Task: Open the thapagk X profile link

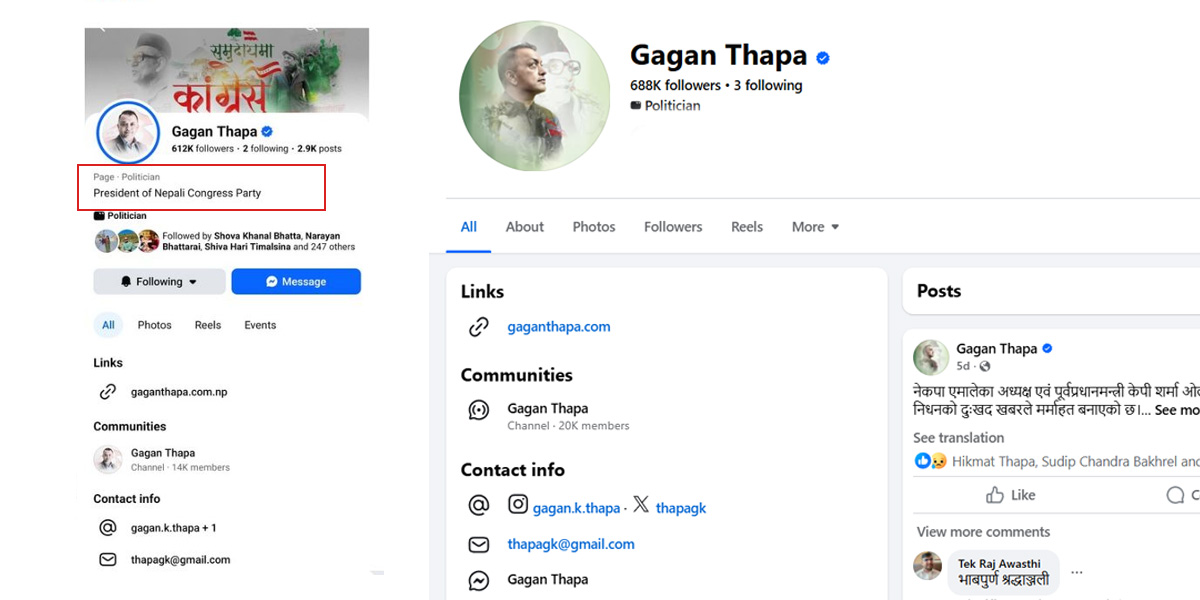Action: click(x=681, y=508)
